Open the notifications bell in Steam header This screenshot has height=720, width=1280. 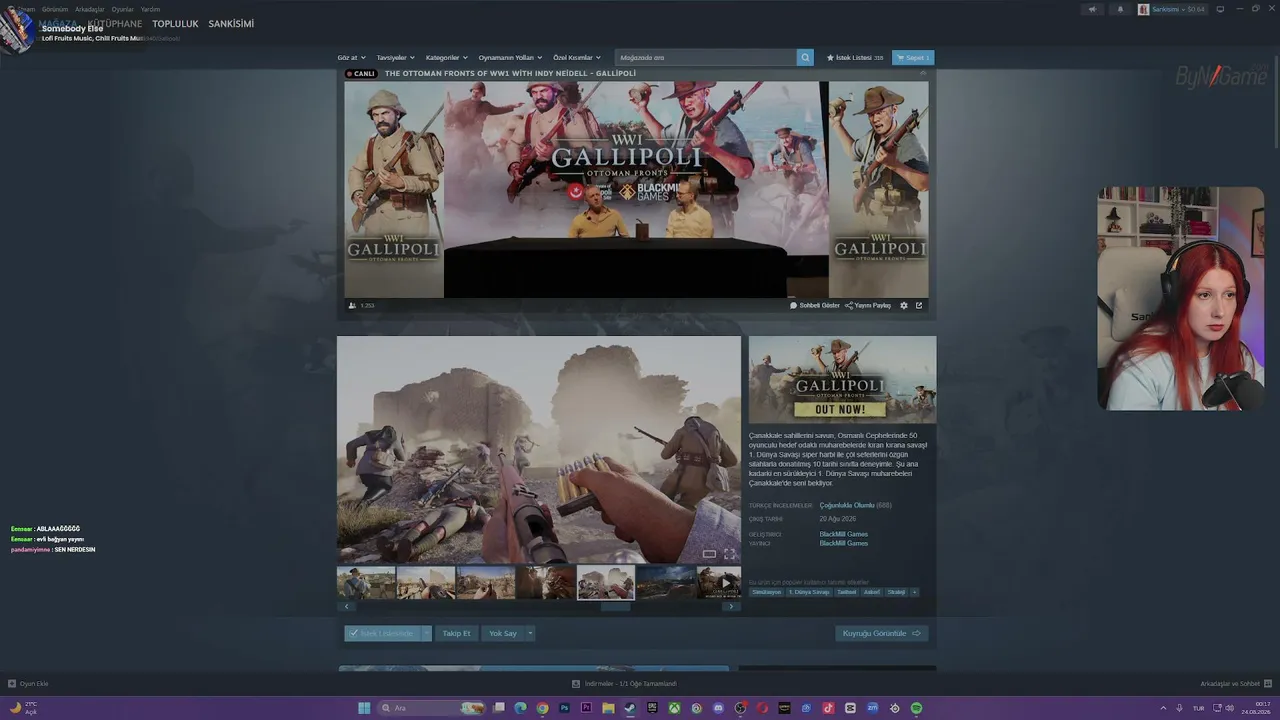[1120, 9]
